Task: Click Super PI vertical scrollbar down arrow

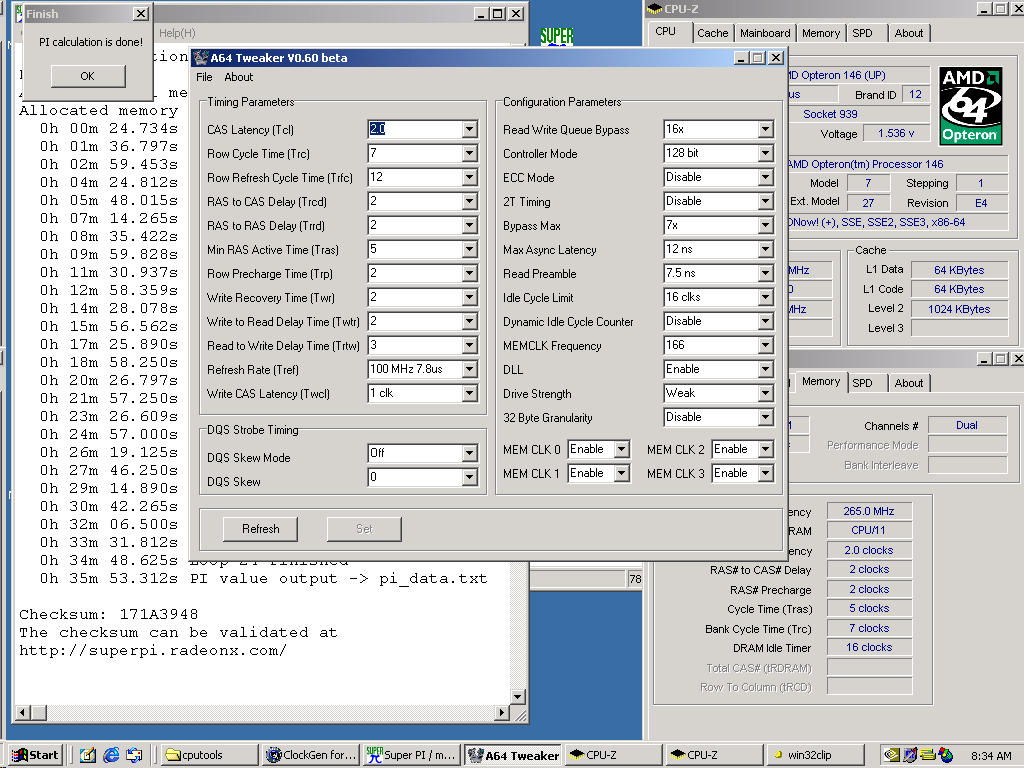Action: tap(517, 697)
